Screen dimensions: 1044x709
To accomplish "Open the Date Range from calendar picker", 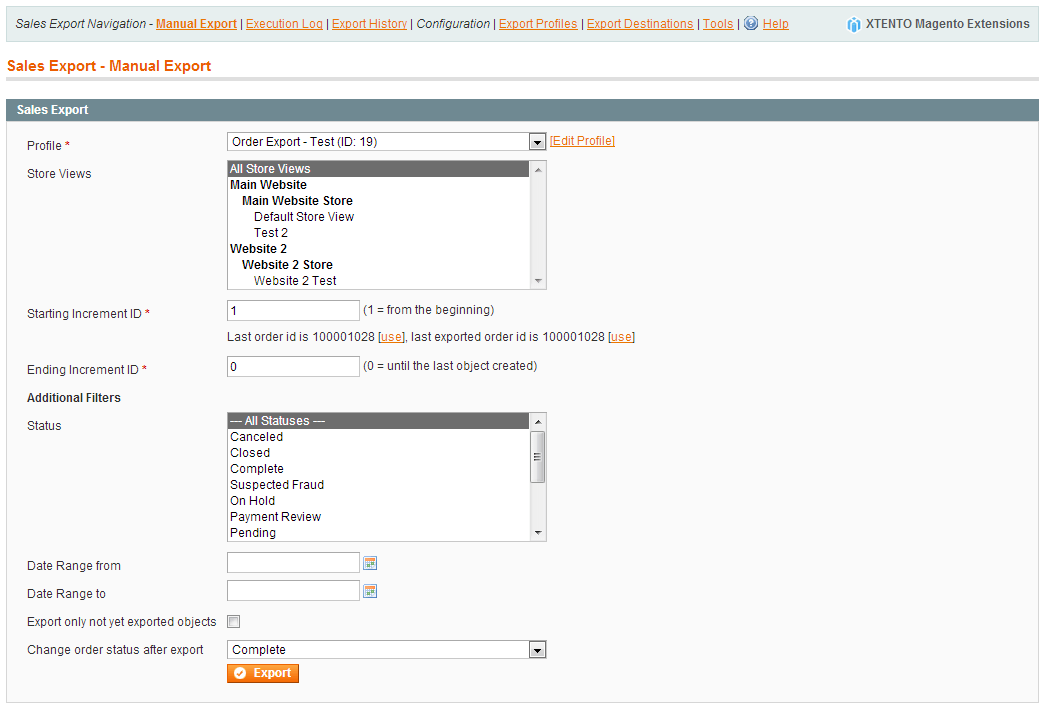I will [370, 563].
